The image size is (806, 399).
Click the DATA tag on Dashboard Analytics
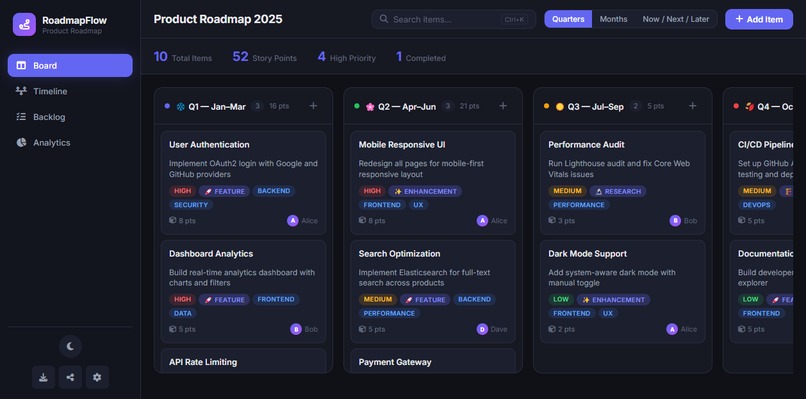[x=182, y=313]
